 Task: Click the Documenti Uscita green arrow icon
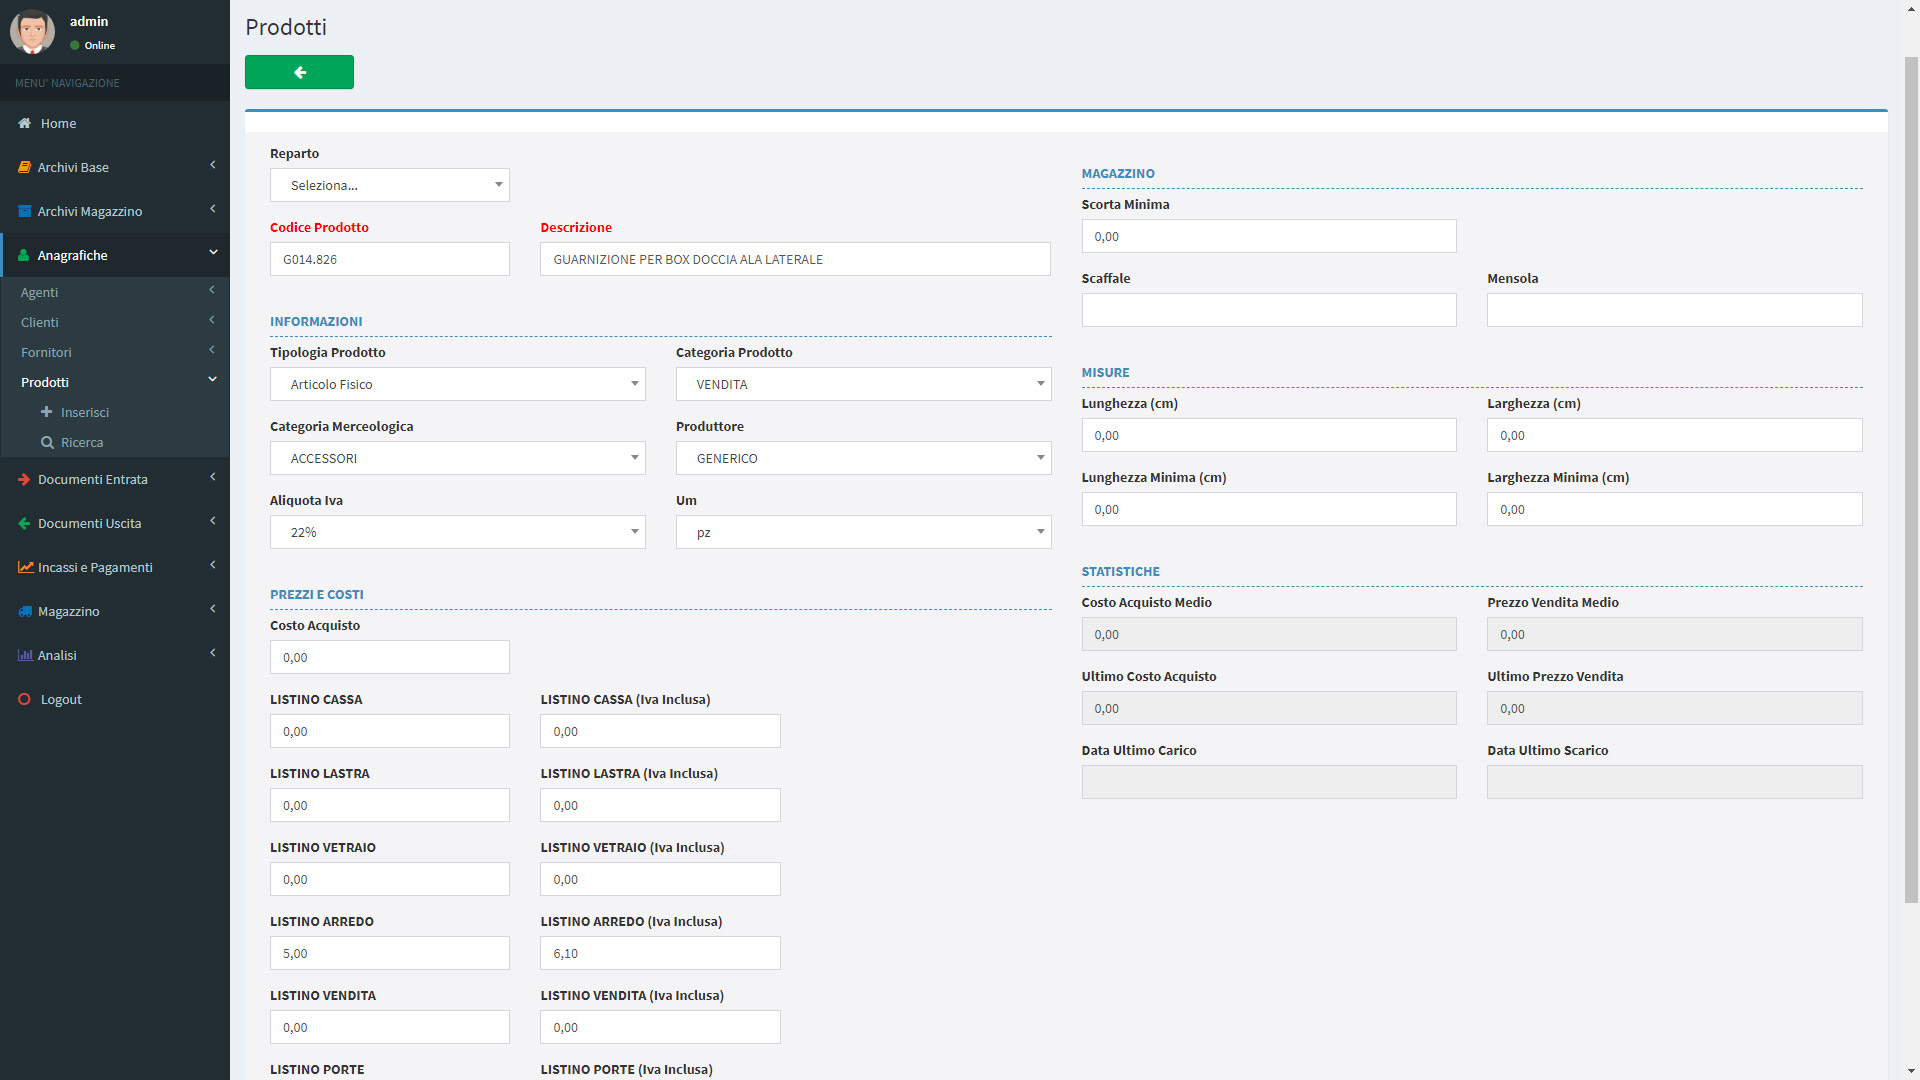click(25, 523)
